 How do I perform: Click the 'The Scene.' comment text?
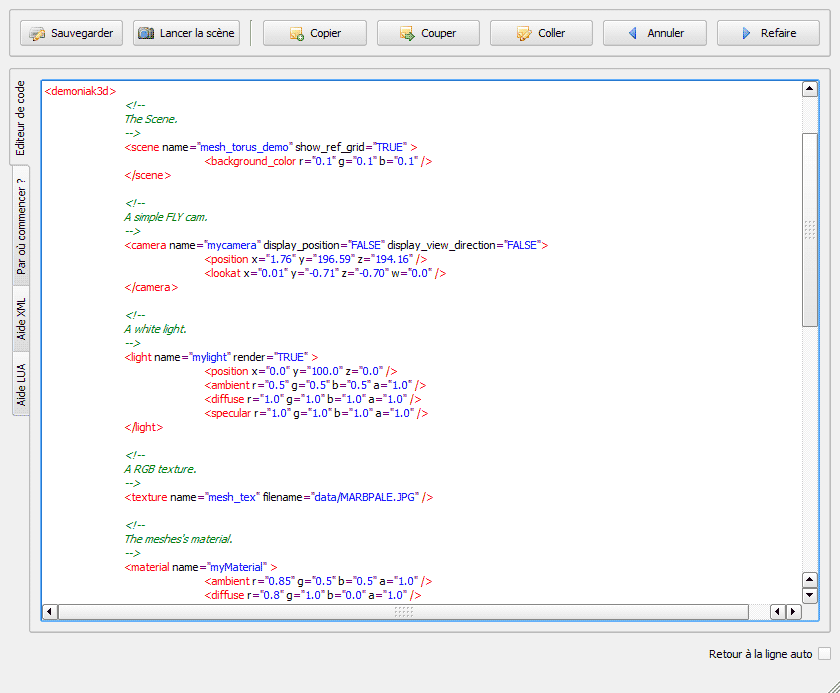pos(151,119)
